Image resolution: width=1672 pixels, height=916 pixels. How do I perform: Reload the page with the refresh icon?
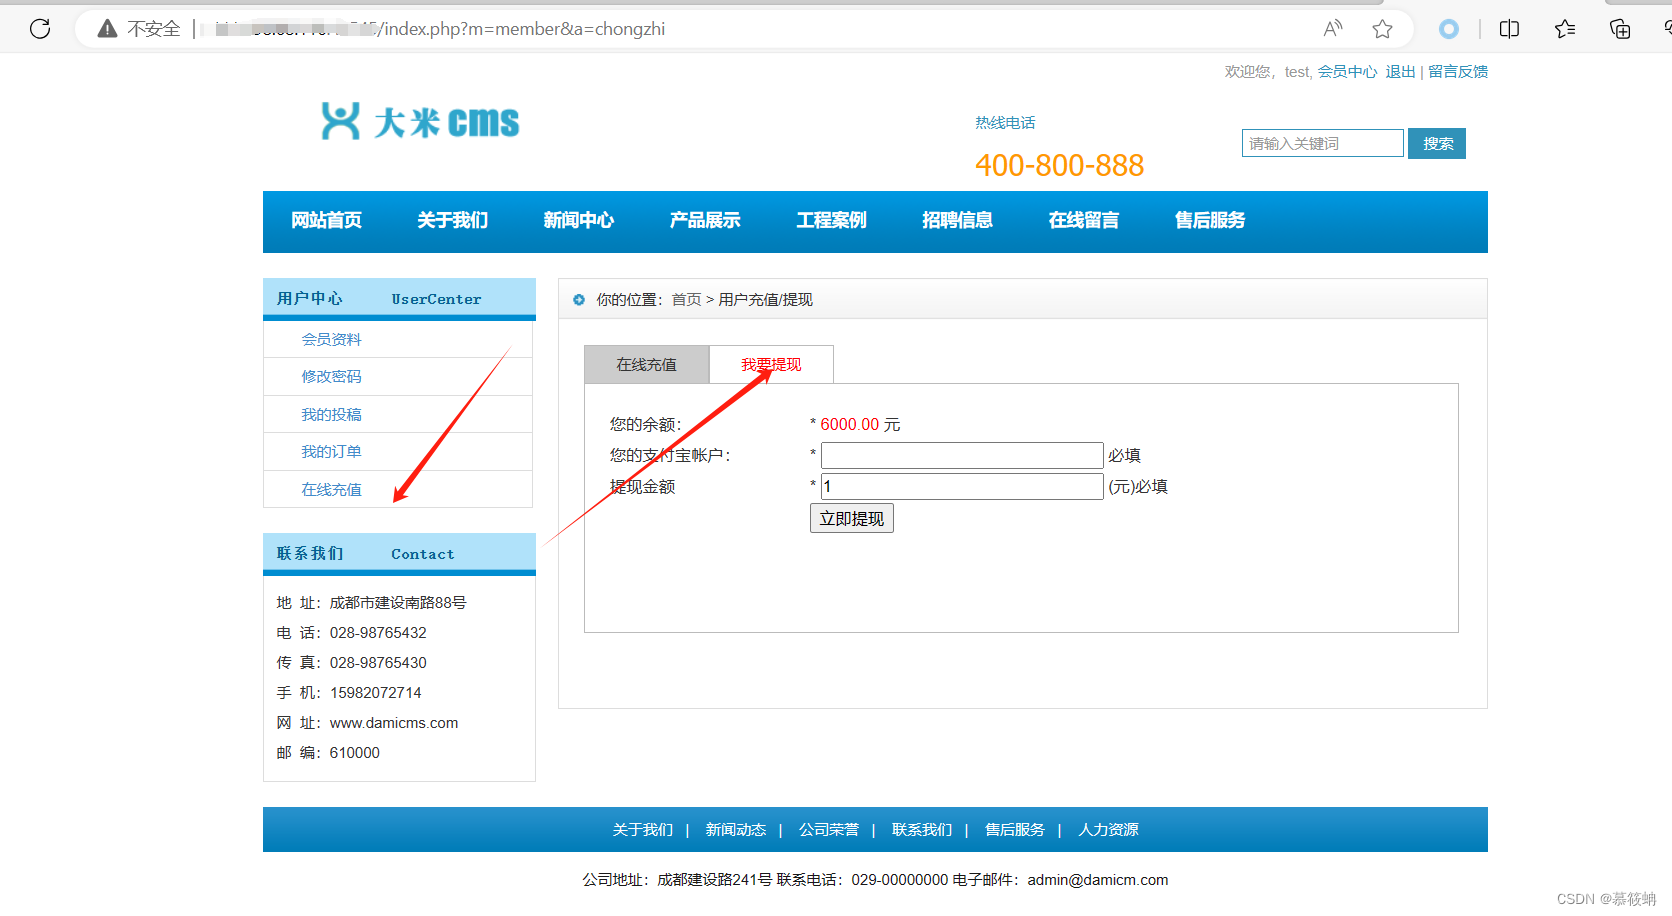(x=40, y=28)
